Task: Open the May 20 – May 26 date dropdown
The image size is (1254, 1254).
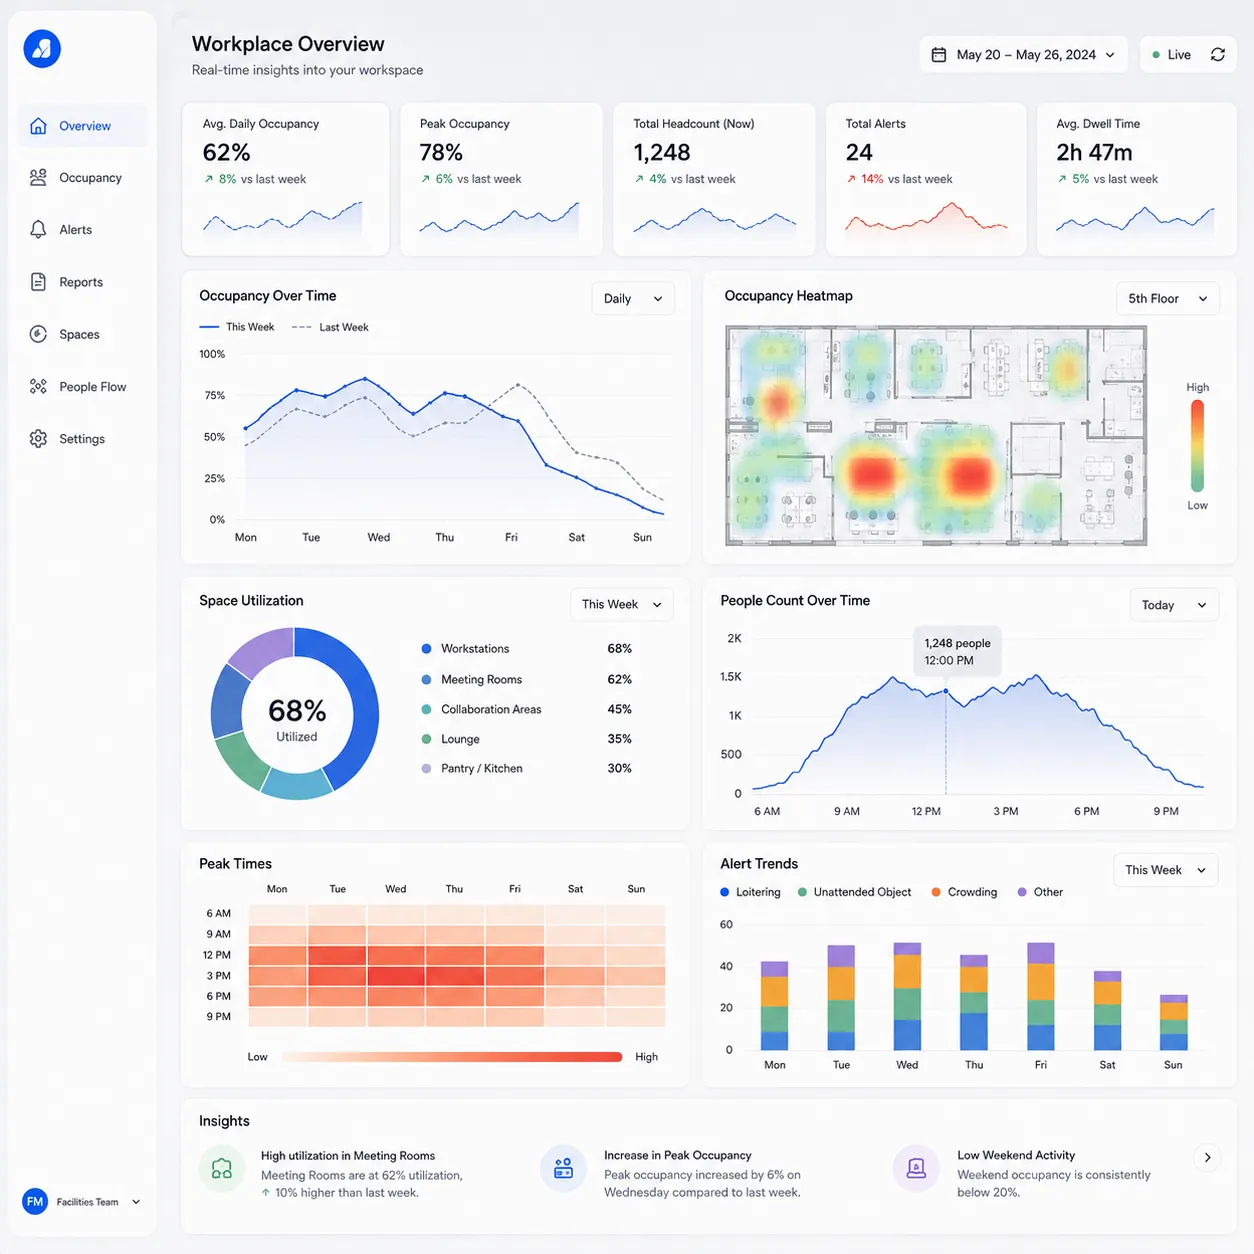Action: coord(1023,55)
